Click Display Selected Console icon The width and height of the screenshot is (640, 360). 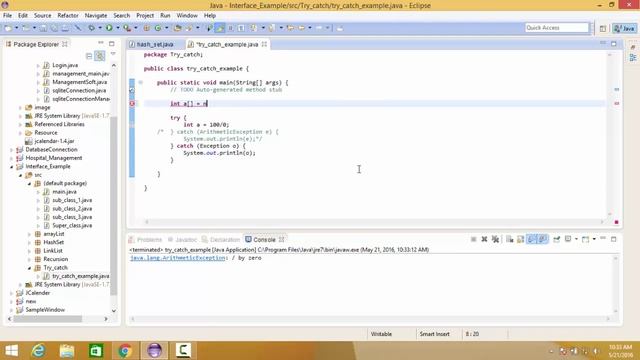click(568, 239)
